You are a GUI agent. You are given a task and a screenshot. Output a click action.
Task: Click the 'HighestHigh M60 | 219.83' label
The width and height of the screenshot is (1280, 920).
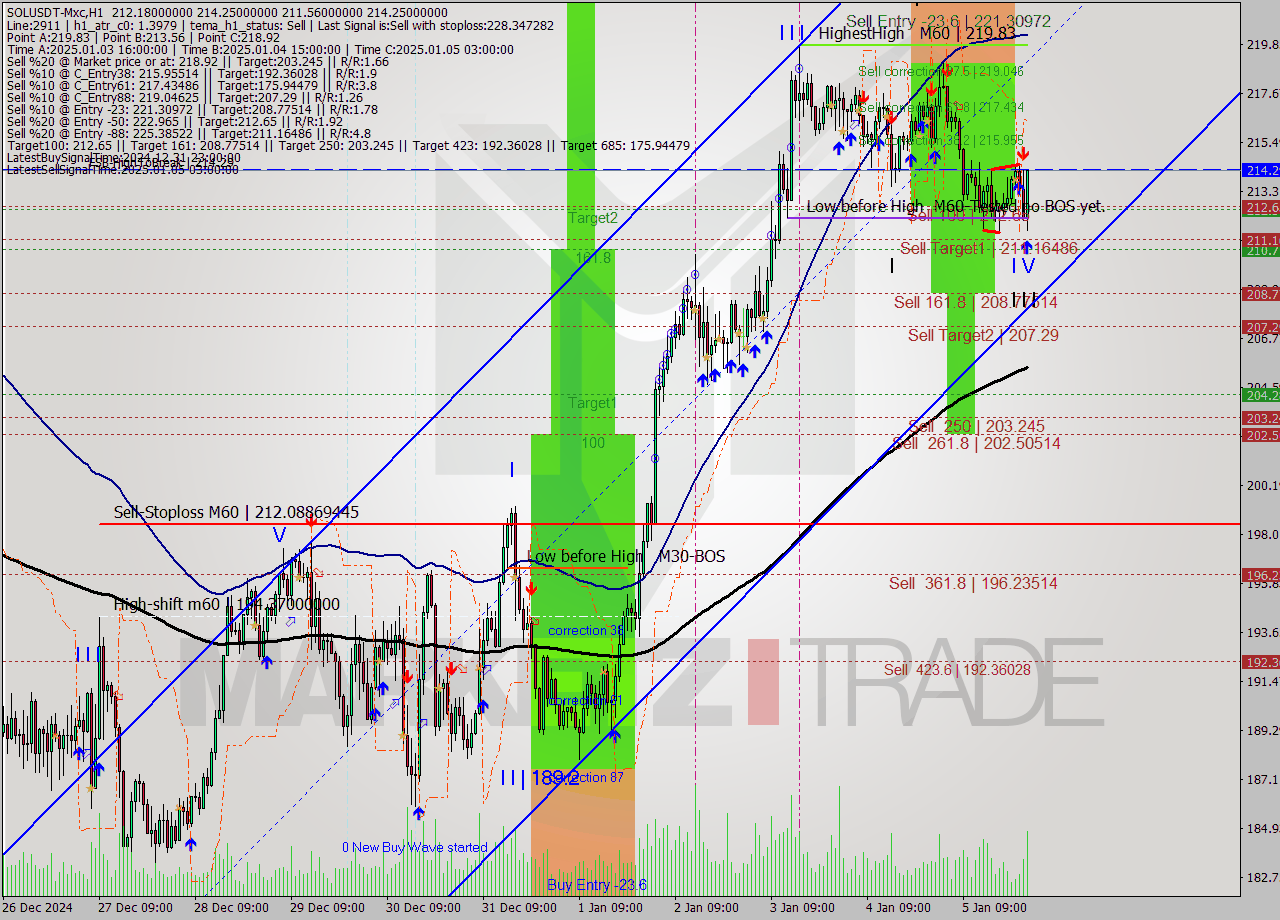[x=916, y=34]
